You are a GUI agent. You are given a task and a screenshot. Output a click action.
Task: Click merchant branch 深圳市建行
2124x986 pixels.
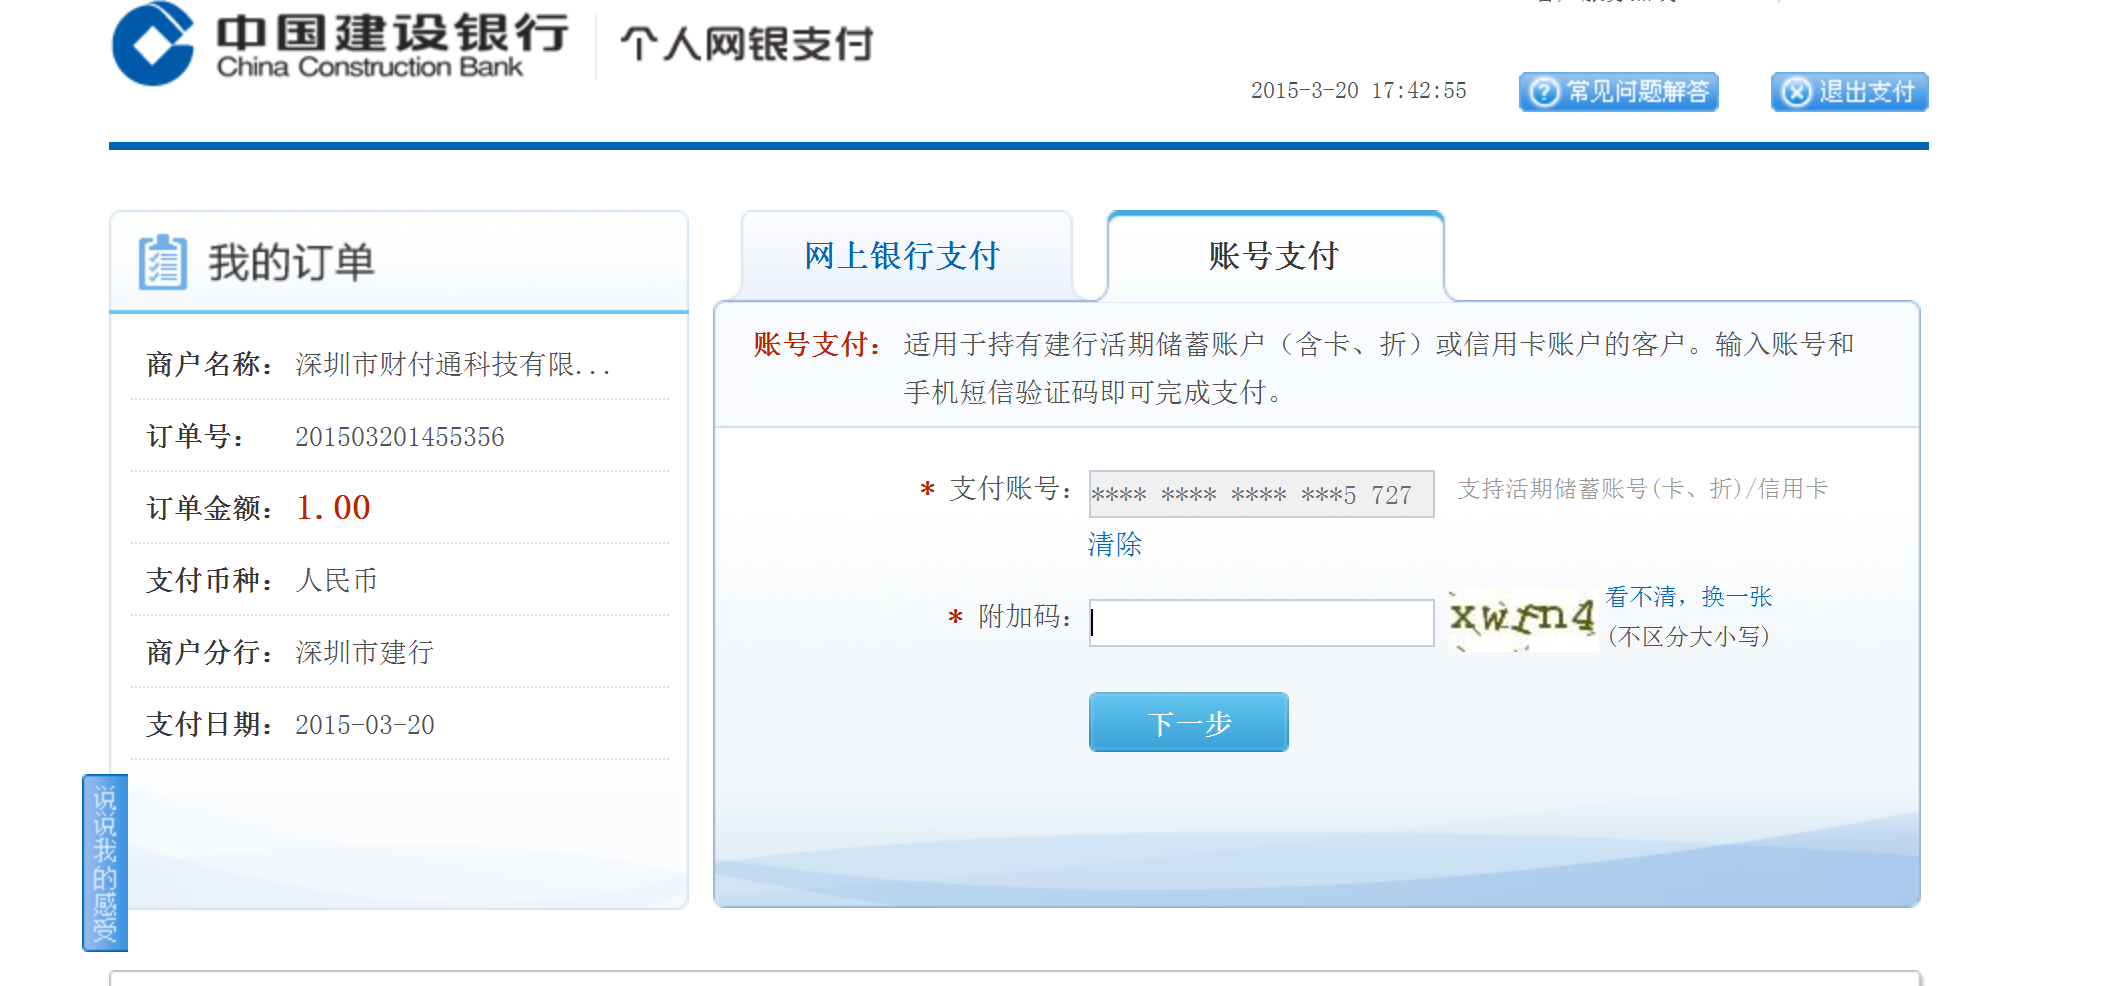tap(365, 652)
